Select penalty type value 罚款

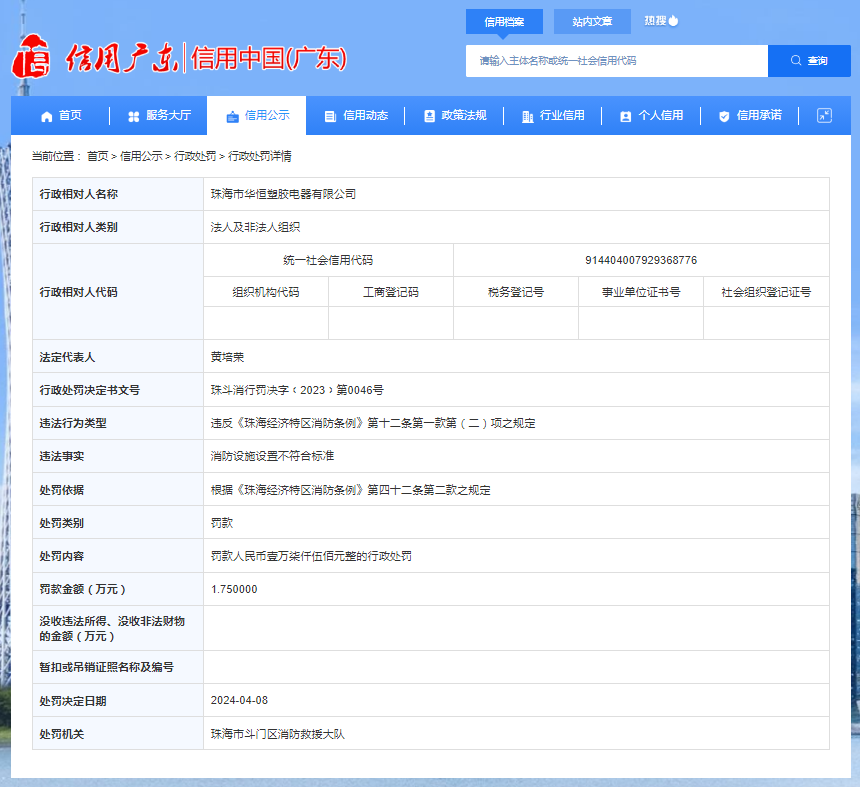222,523
